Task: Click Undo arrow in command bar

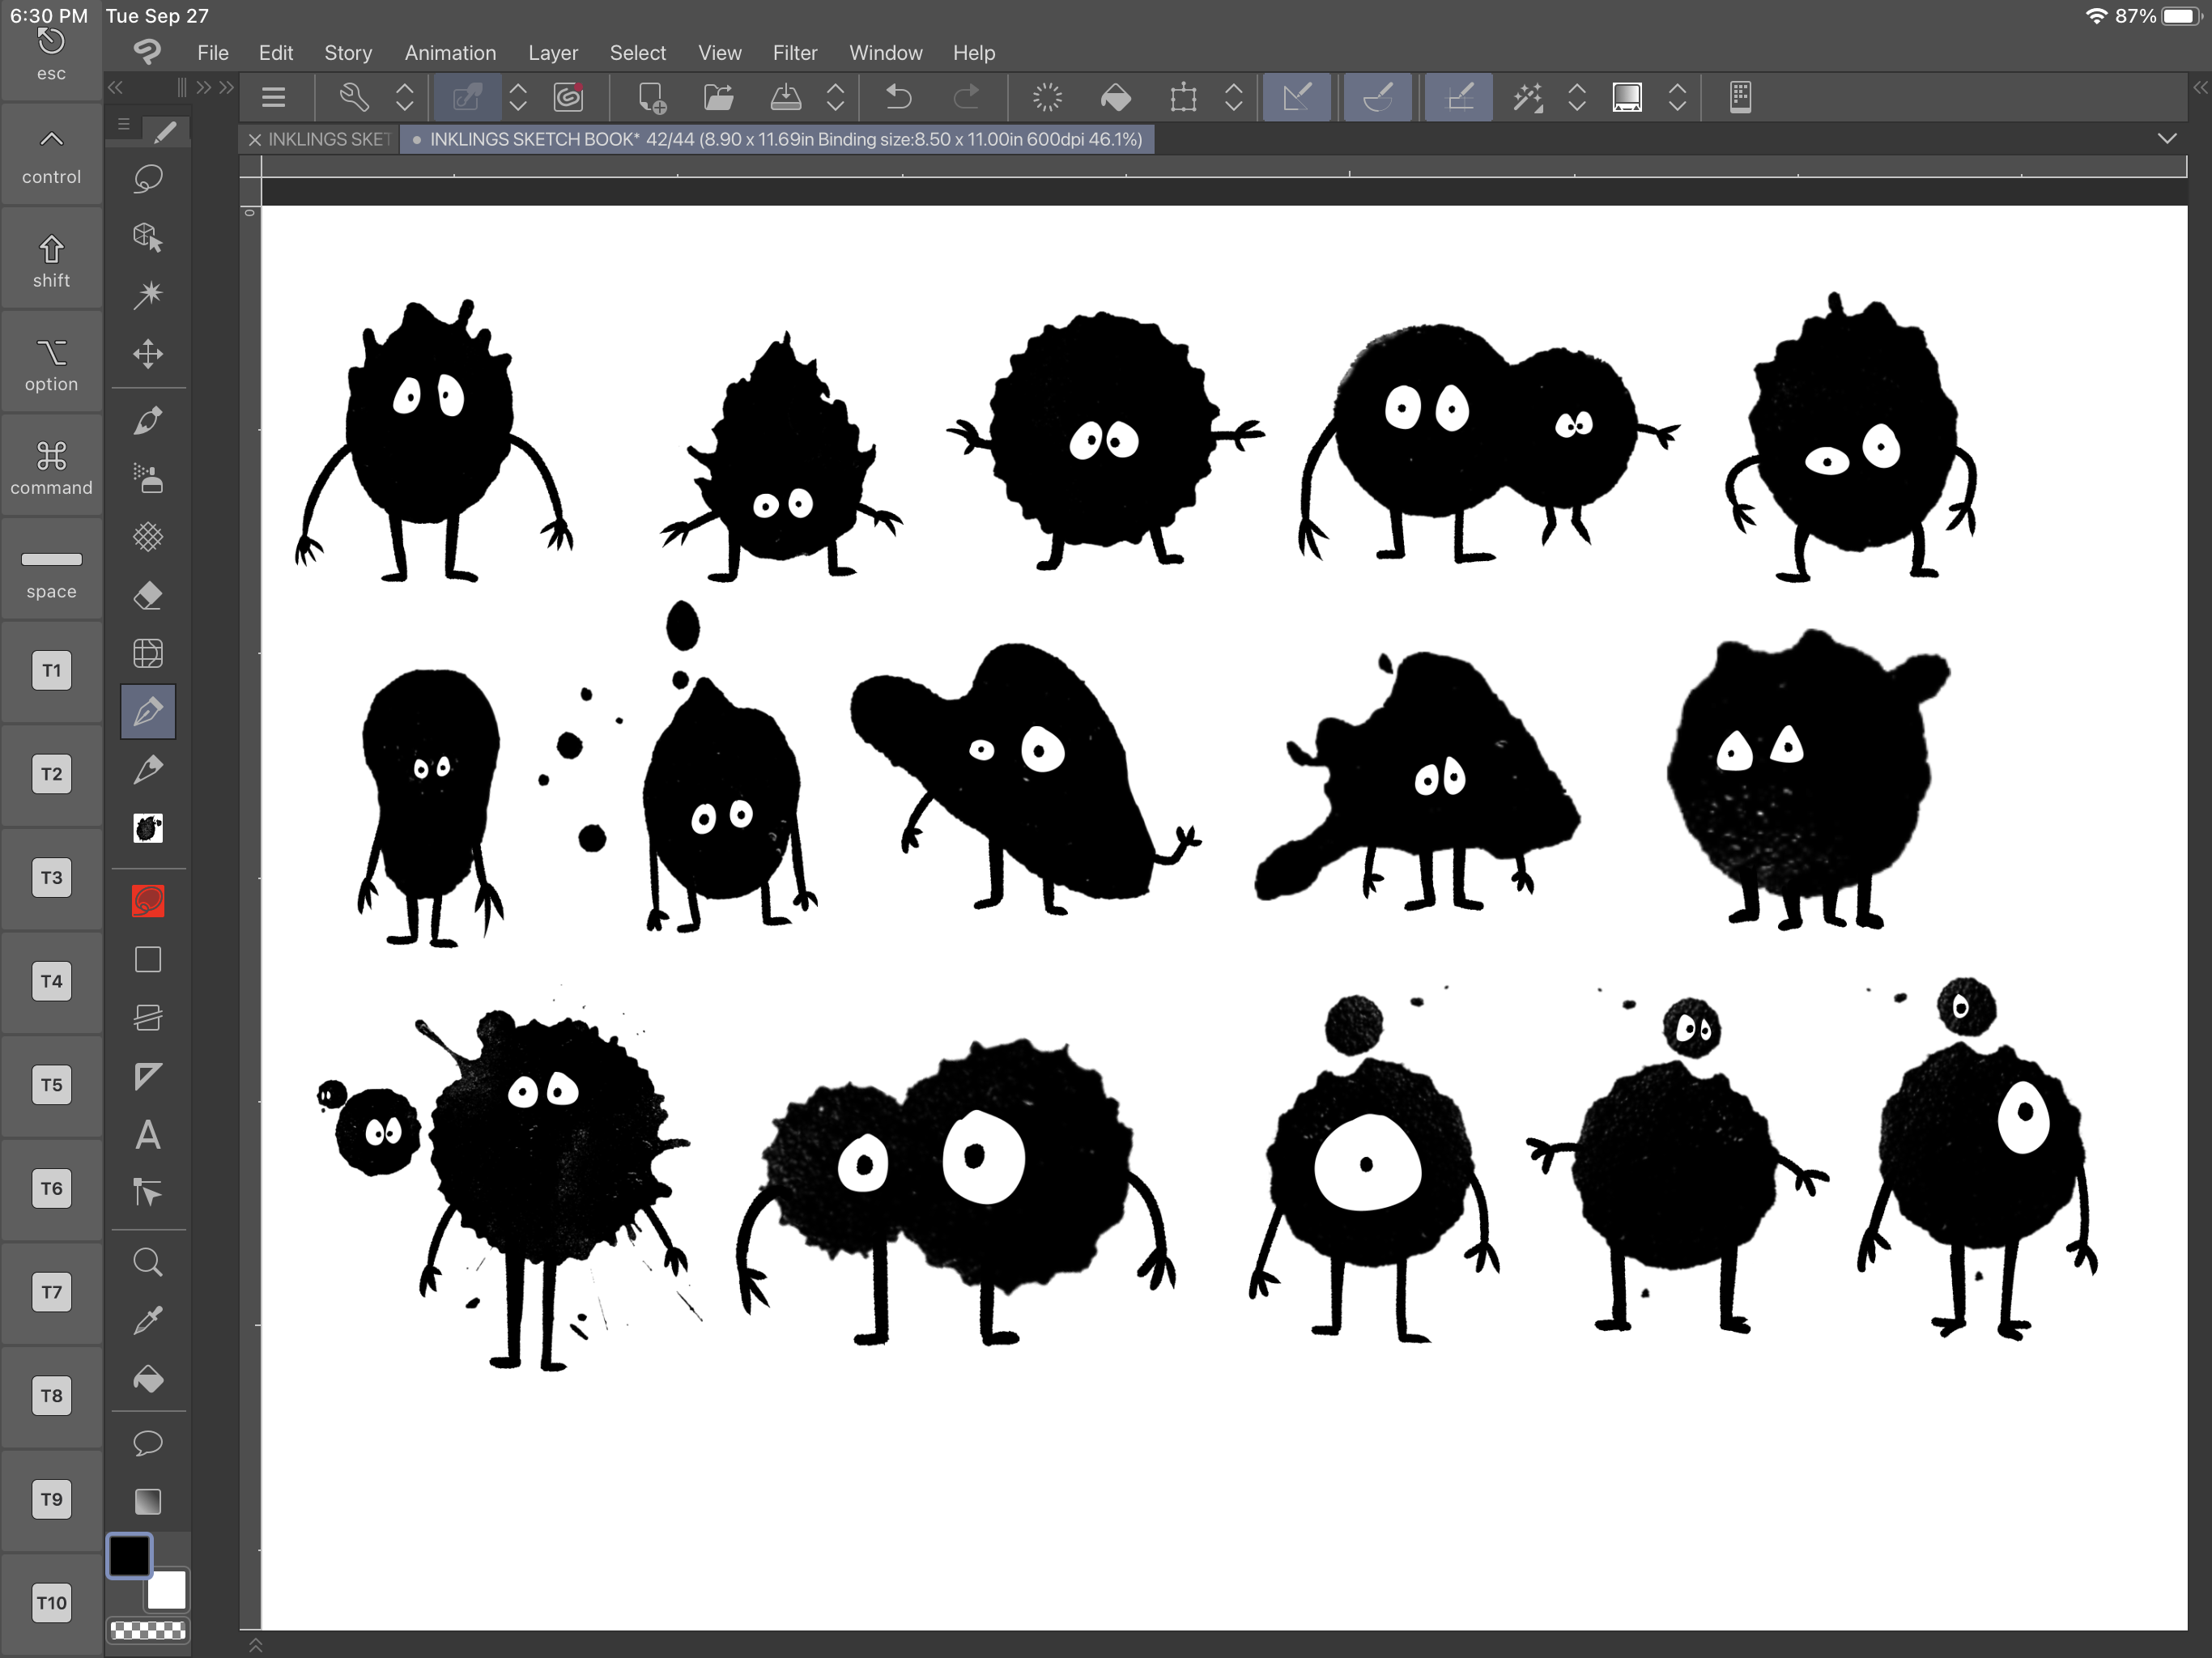Action: click(x=898, y=97)
